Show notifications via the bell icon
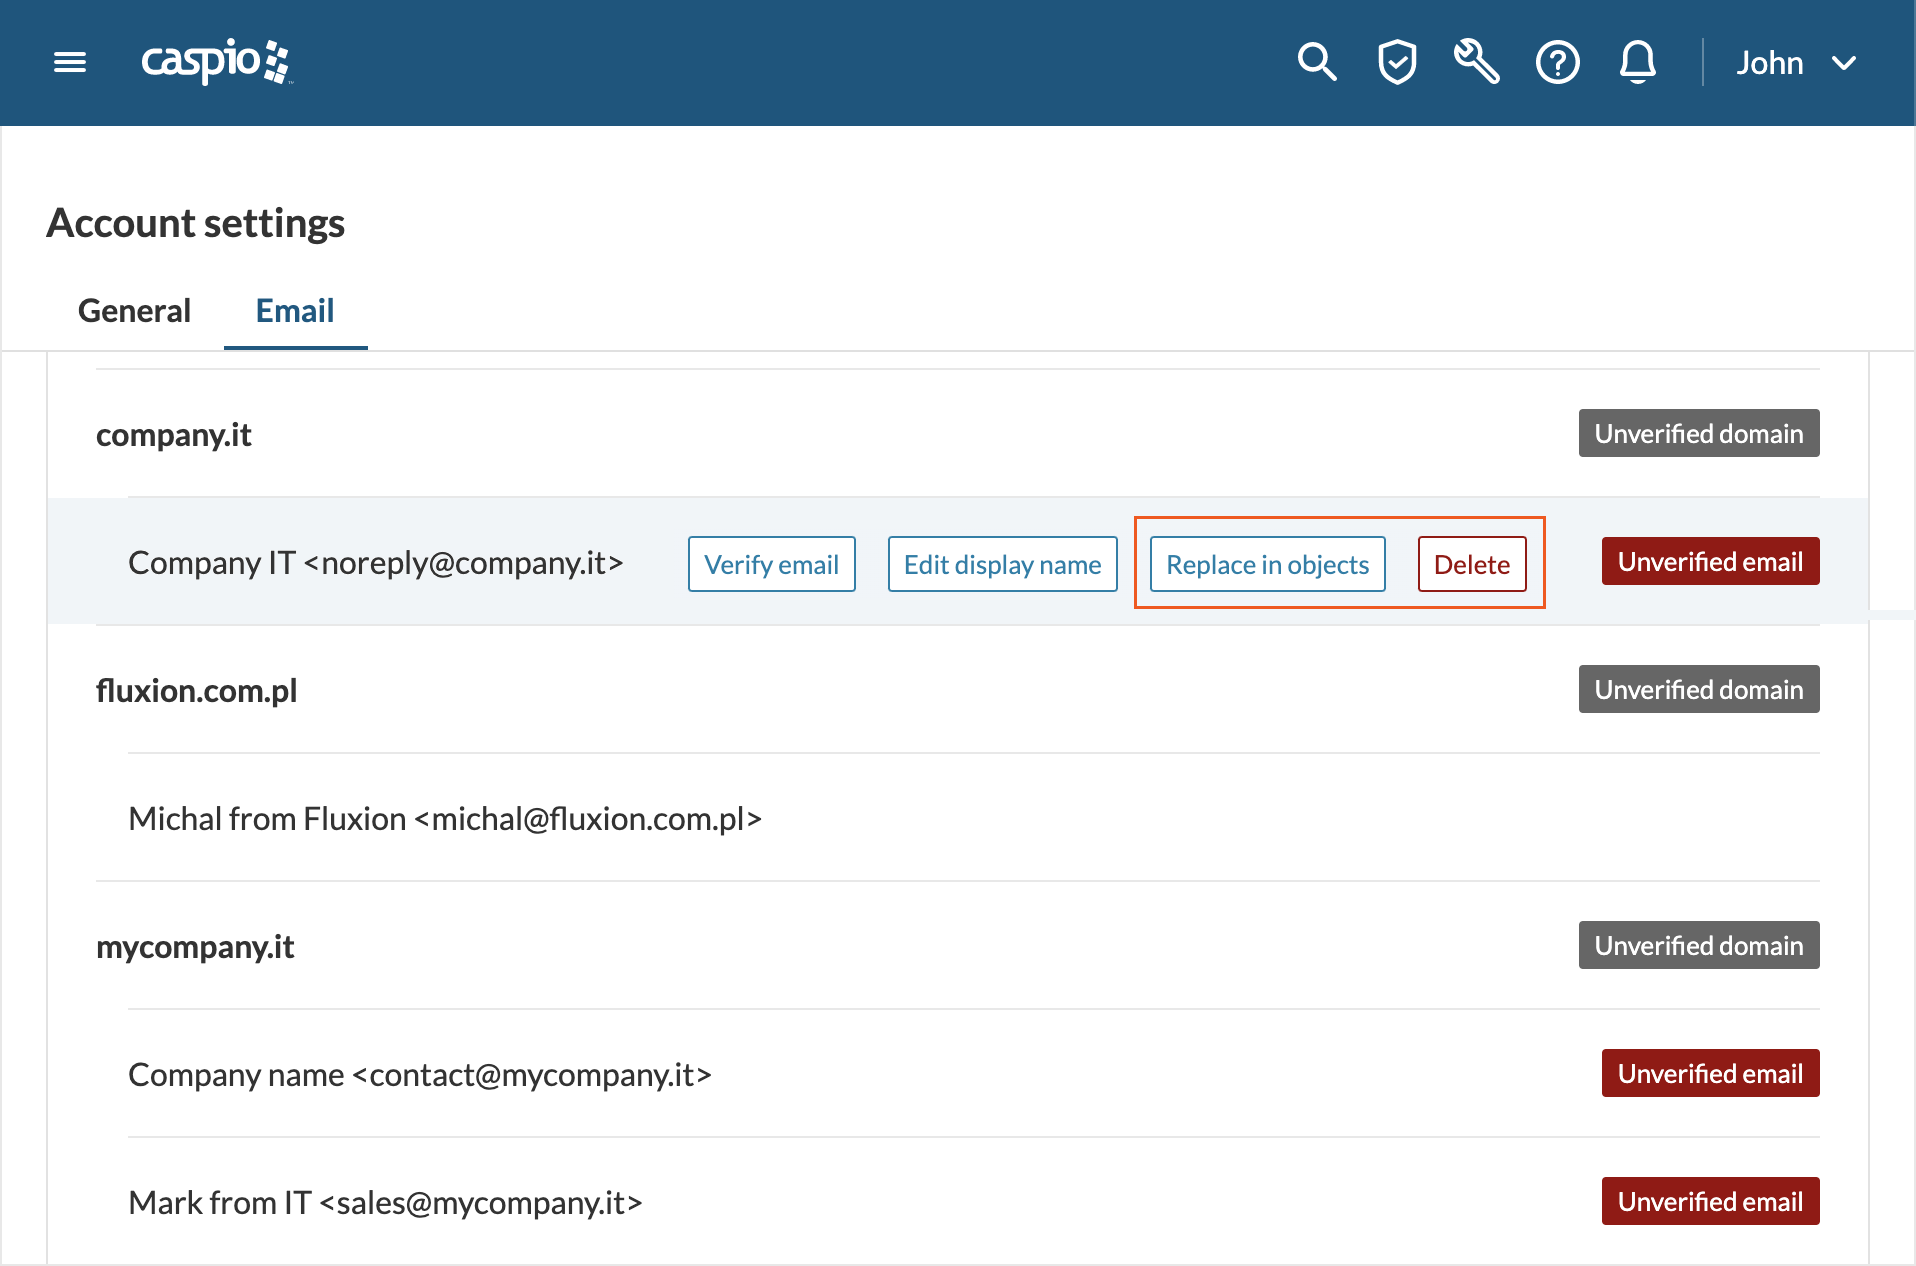Viewport: 1916px width, 1266px height. pos(1637,62)
